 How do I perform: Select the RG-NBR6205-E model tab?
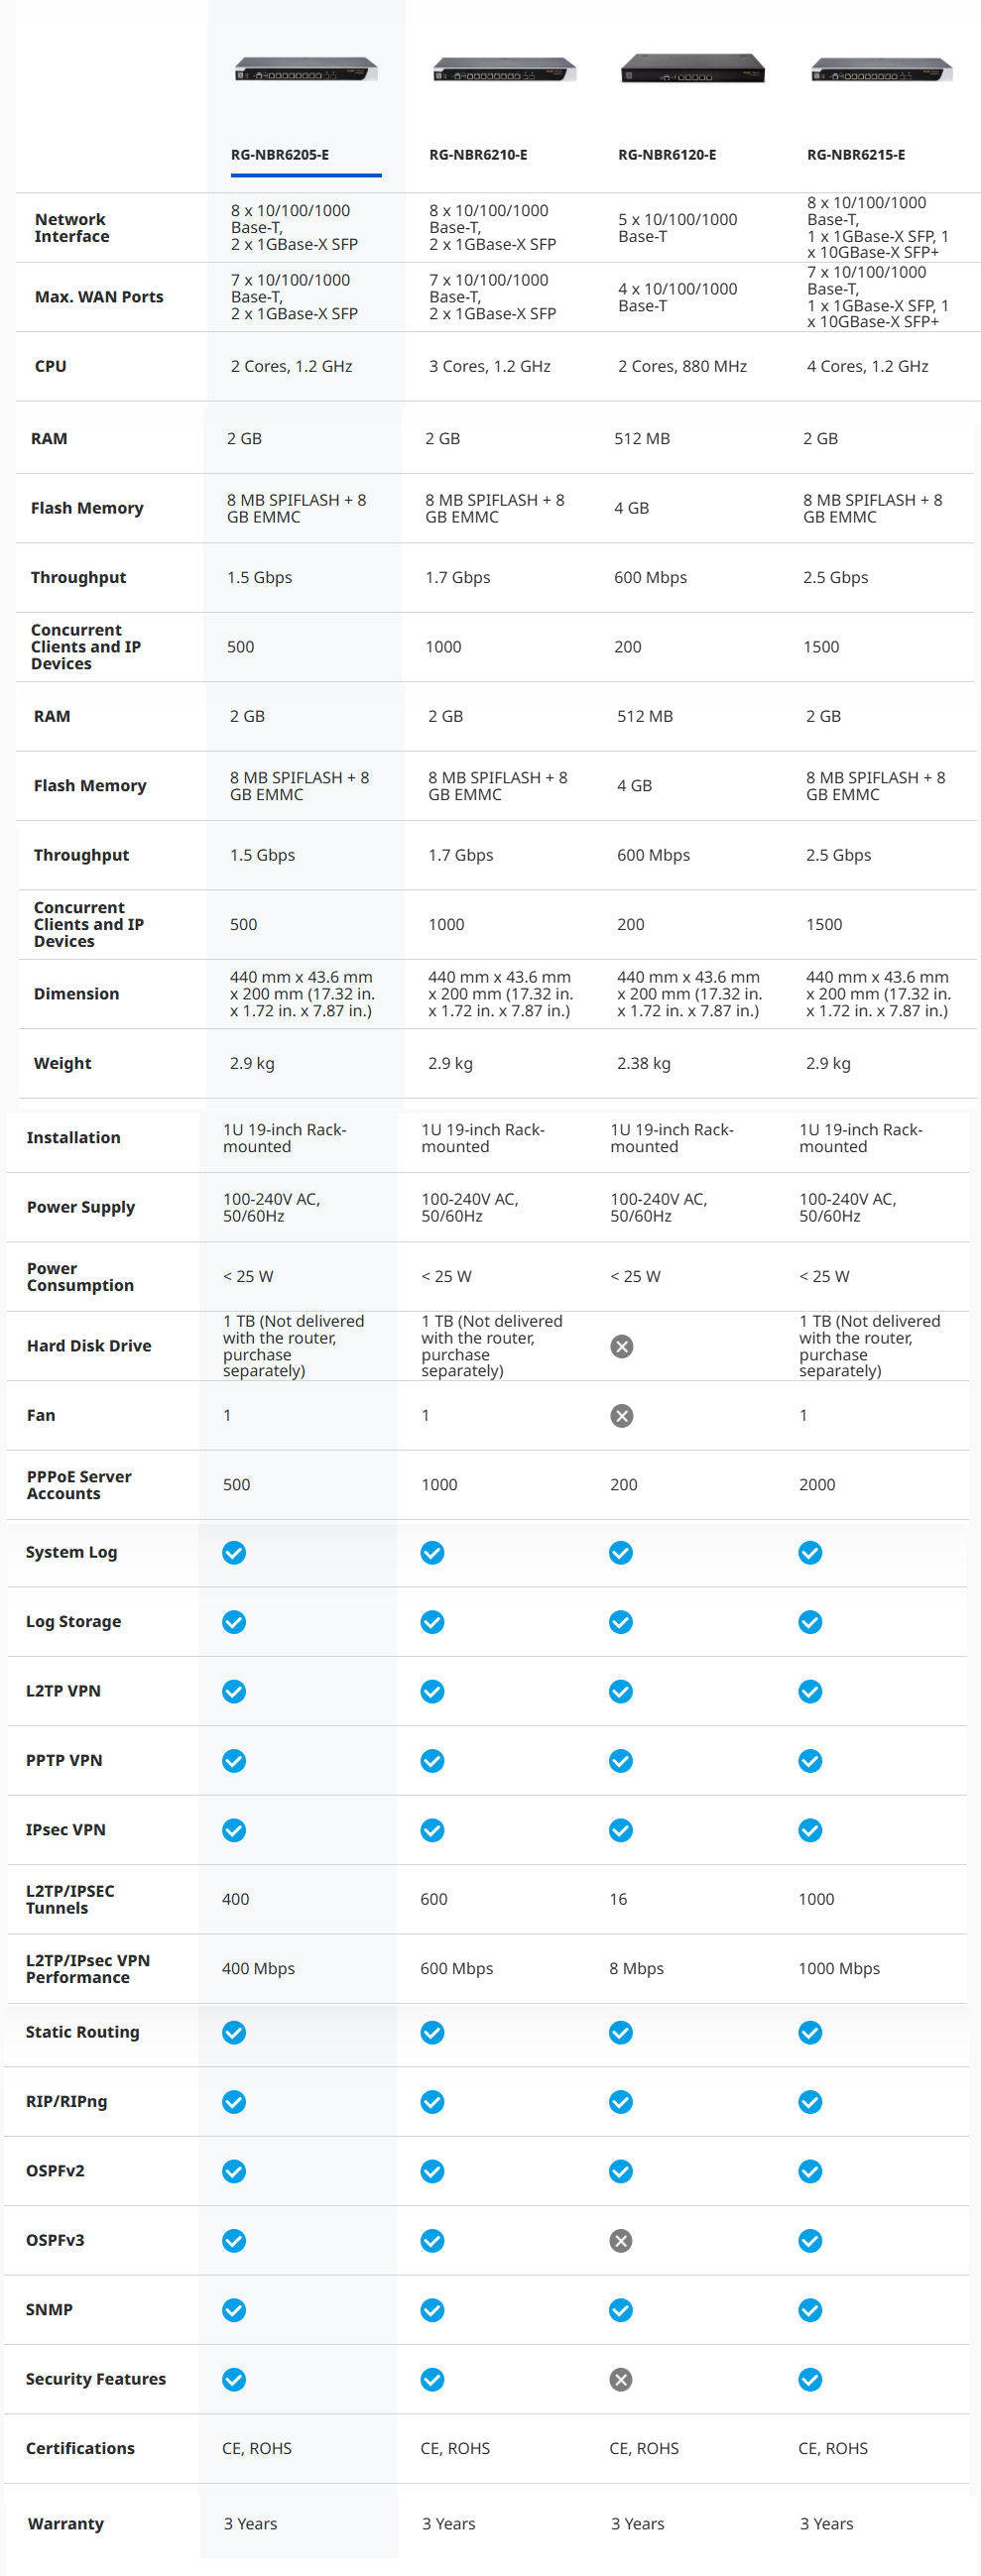[280, 155]
